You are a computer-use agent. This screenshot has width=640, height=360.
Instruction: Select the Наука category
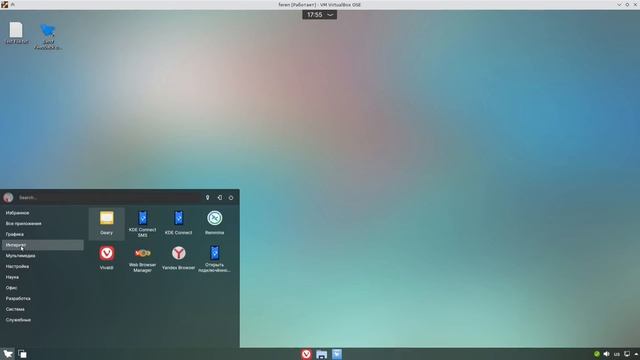point(43,277)
